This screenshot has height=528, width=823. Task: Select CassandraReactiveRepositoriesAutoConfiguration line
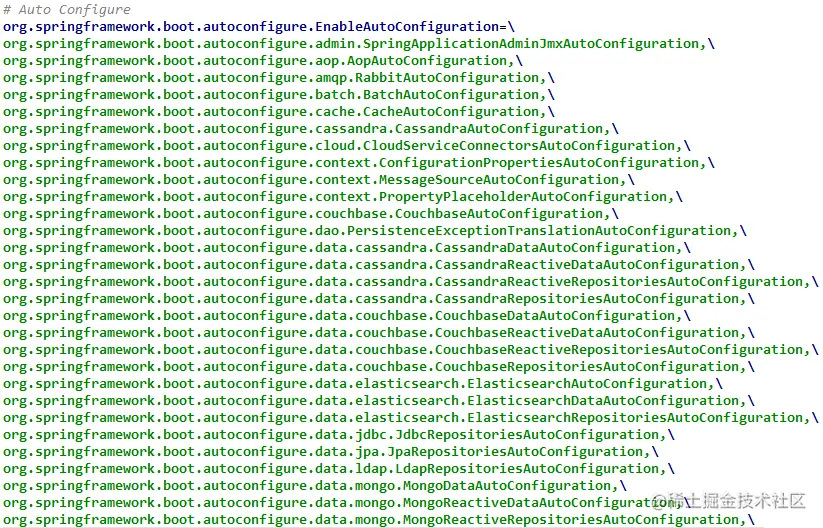tap(411, 282)
